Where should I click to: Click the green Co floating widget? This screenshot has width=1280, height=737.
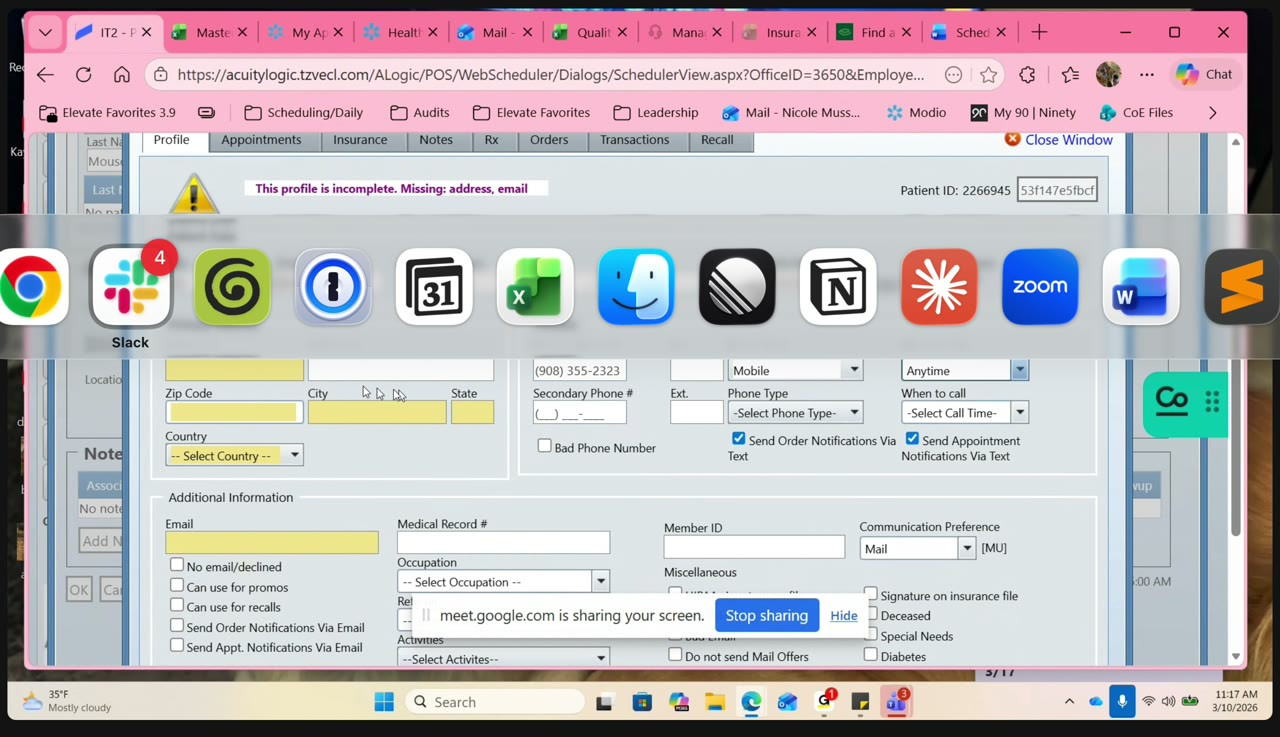(x=1184, y=404)
